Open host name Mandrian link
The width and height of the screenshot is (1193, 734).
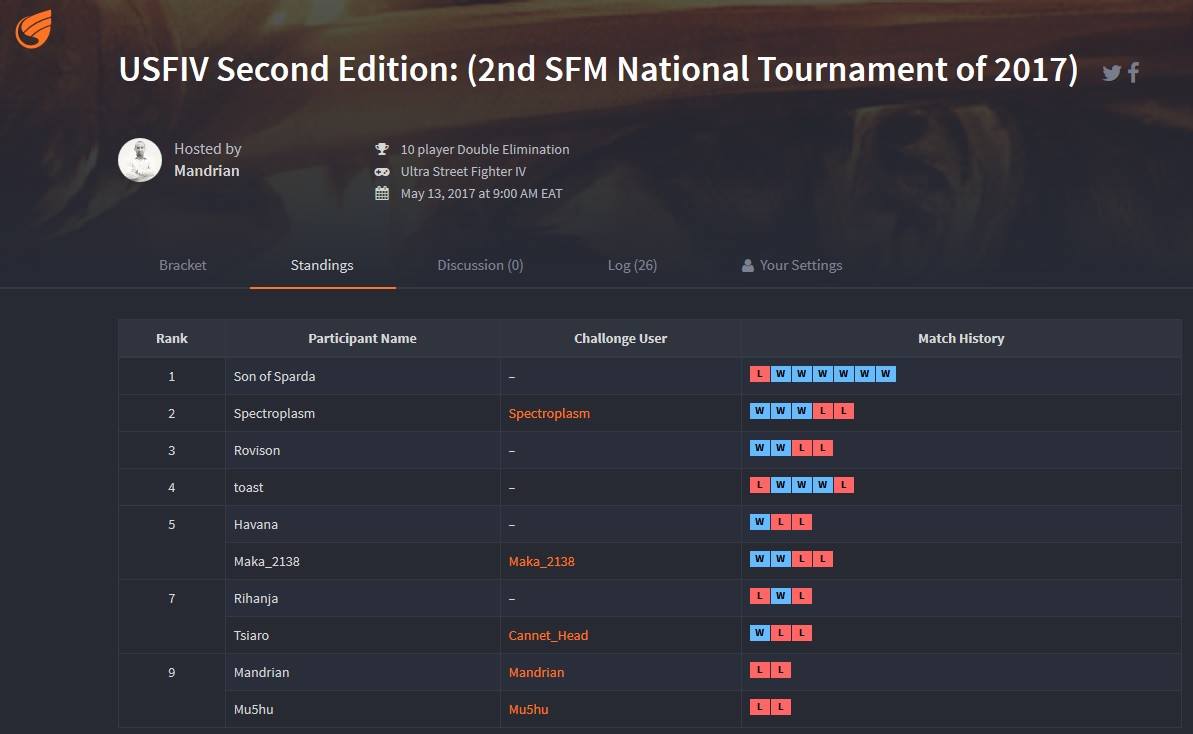click(207, 170)
